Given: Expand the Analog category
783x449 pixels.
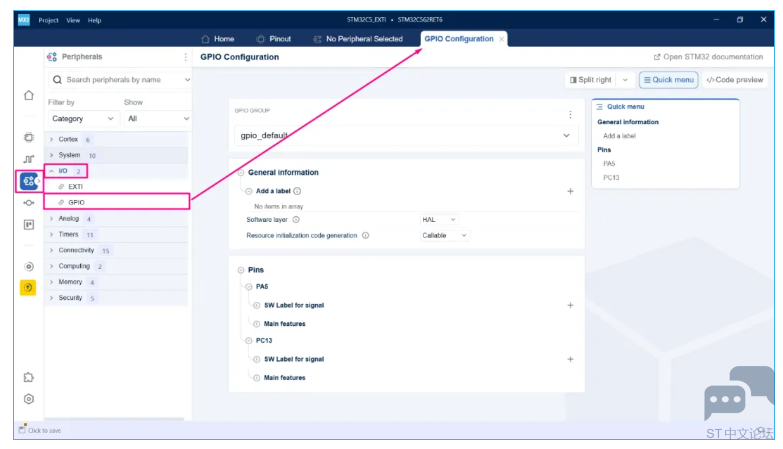Looking at the screenshot, I should [x=51, y=219].
